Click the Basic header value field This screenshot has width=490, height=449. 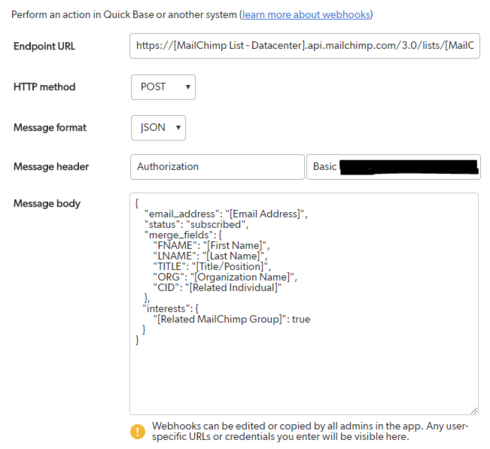click(393, 167)
